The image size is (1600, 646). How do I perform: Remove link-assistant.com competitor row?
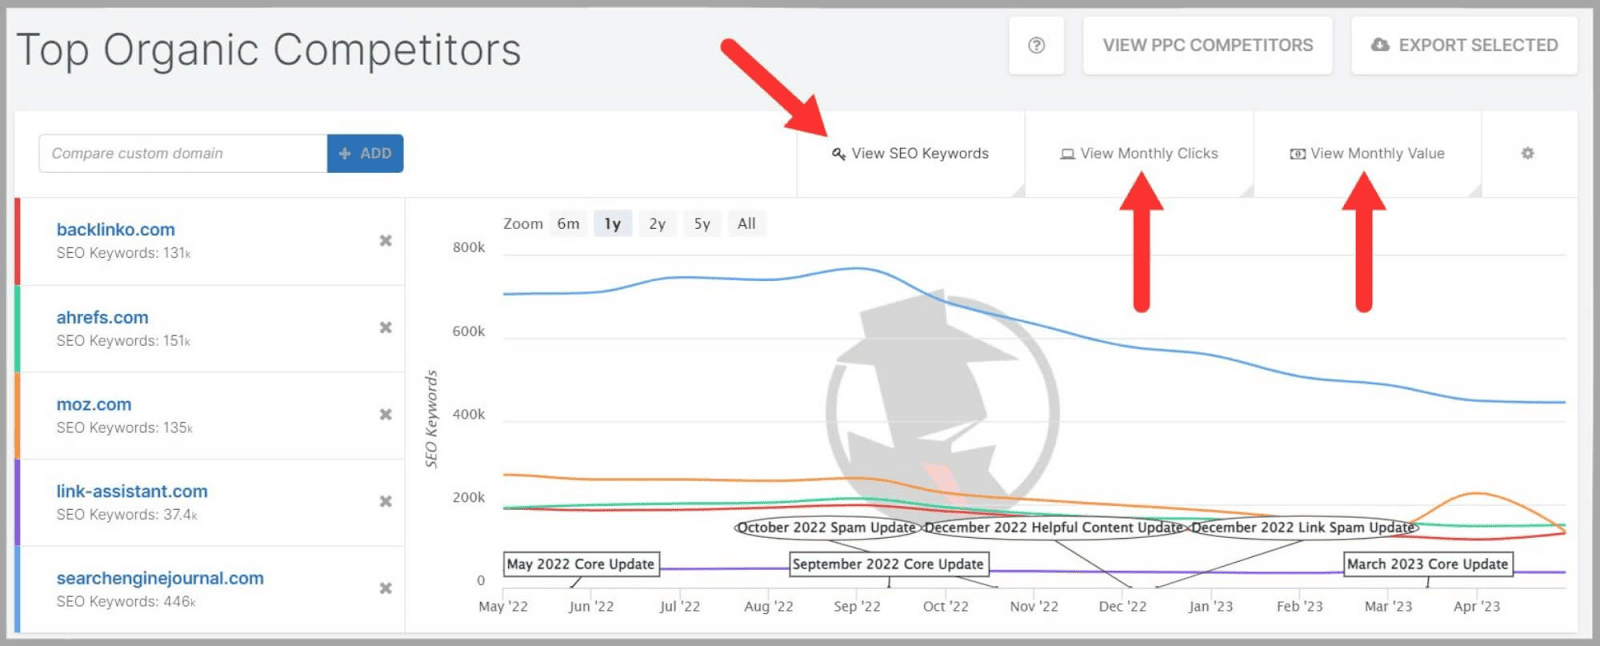(x=385, y=502)
